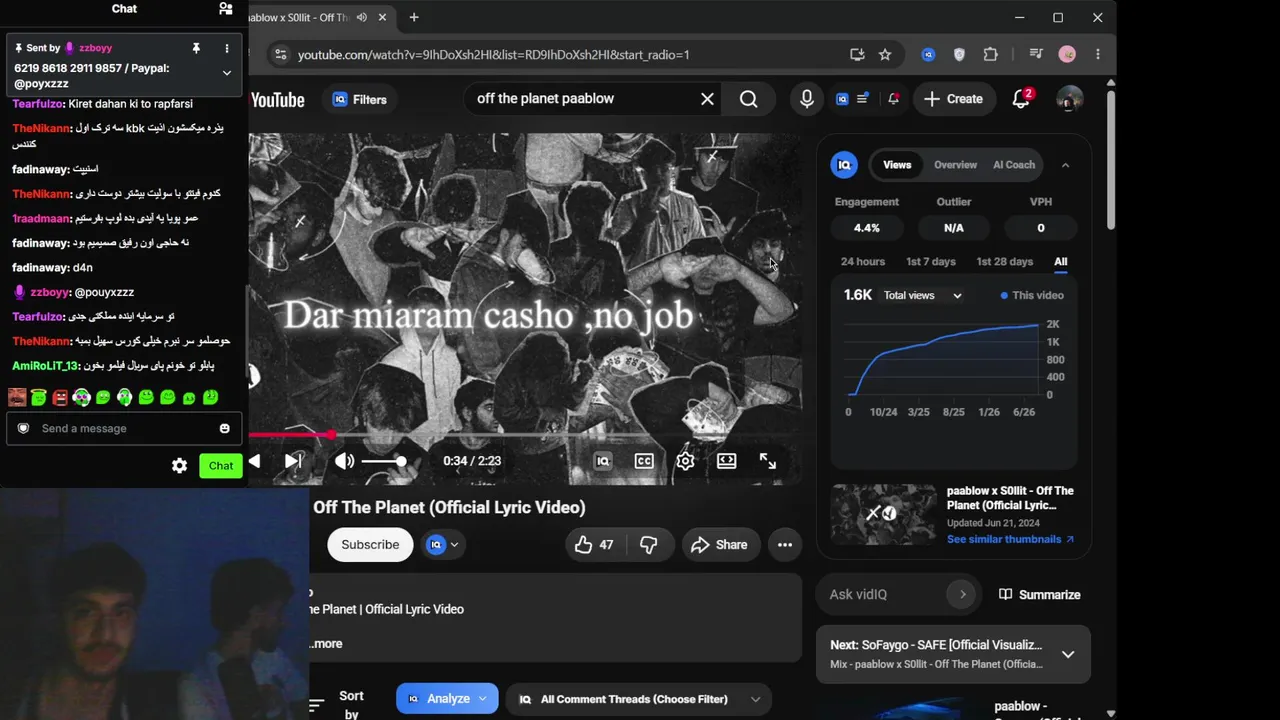Enter fullscreen mode
The image size is (1280, 720).
point(767,461)
